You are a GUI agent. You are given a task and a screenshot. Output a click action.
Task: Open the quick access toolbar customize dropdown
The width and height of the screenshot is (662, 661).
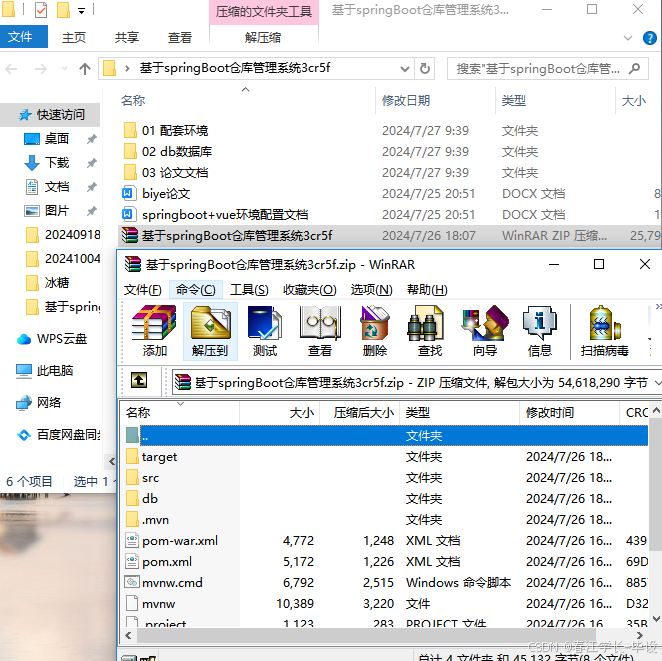click(x=81, y=11)
